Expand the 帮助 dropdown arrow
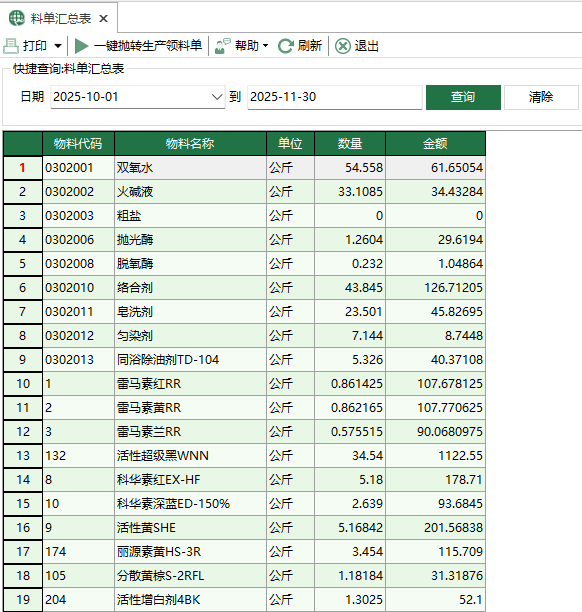The width and height of the screenshot is (582, 612). (x=266, y=46)
